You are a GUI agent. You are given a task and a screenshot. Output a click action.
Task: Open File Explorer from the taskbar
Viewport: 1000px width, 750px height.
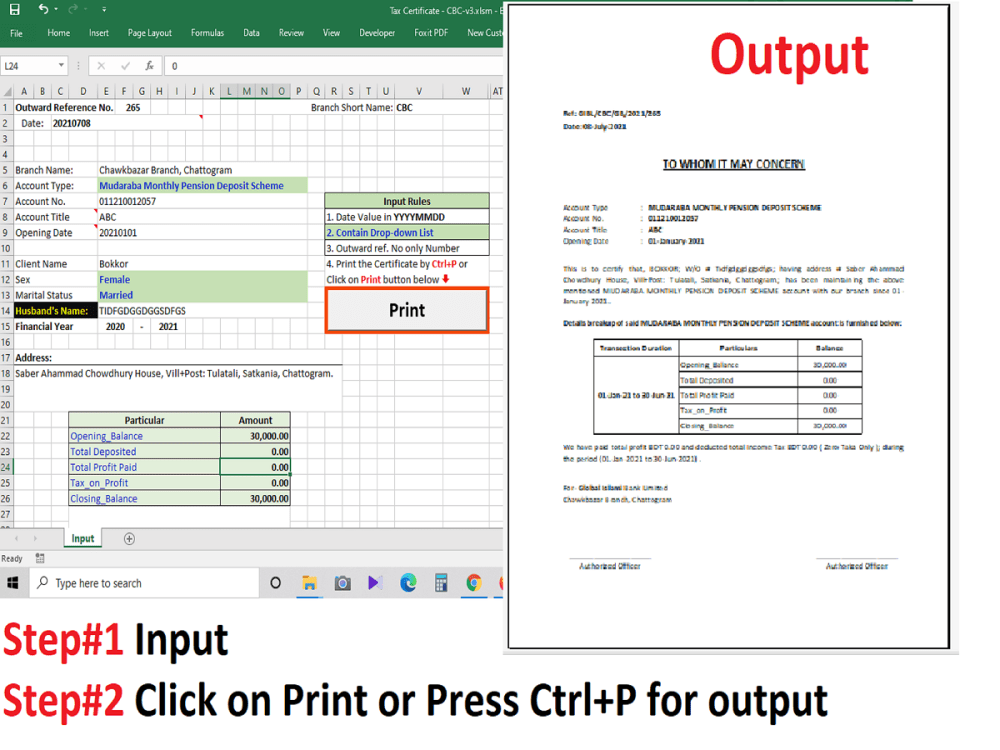(309, 583)
